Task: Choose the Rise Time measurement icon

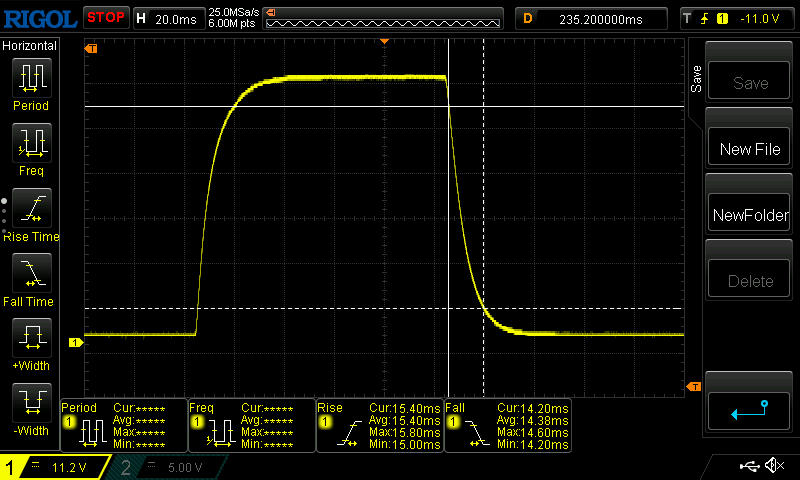Action: [x=30, y=210]
